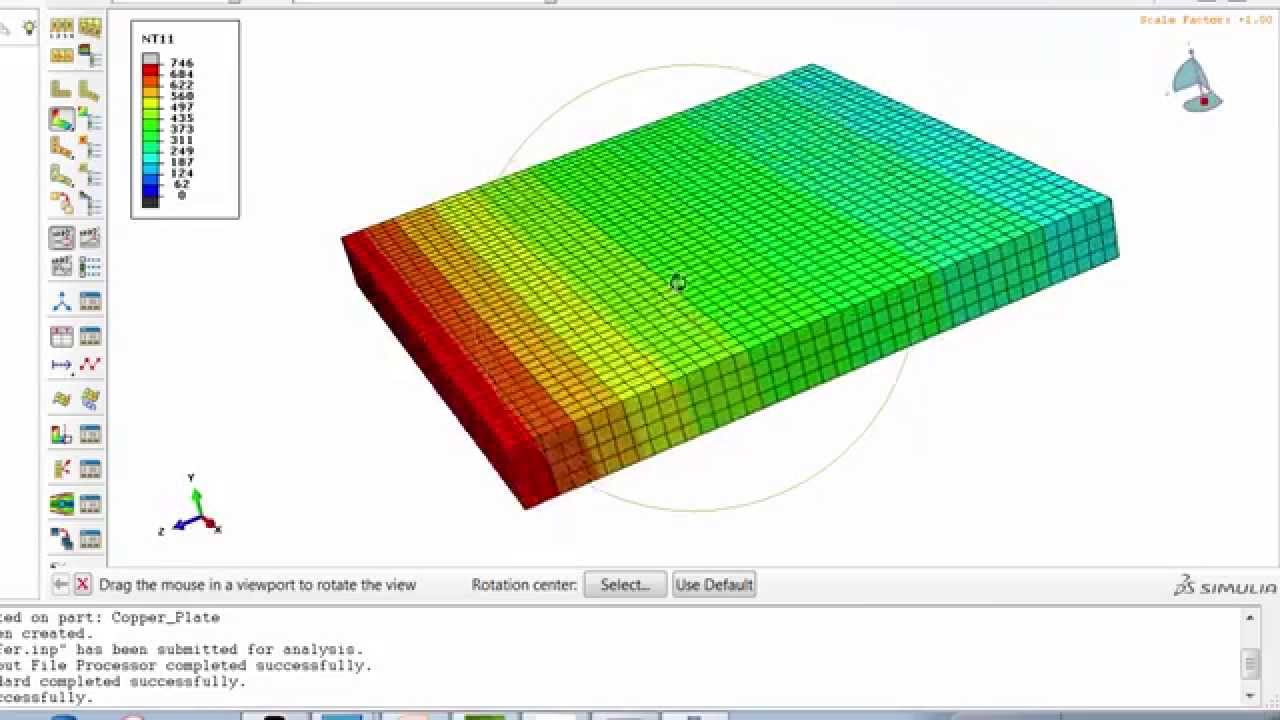
Task: Create XY Data
Action: coord(62,337)
